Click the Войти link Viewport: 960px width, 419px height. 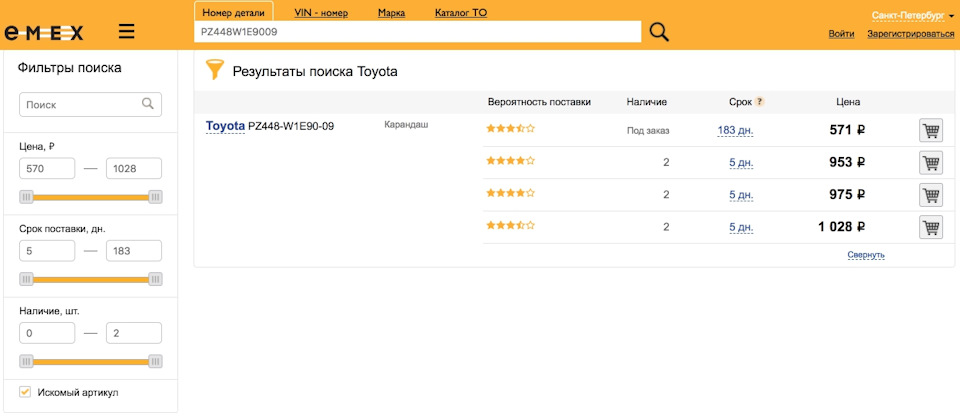click(841, 34)
